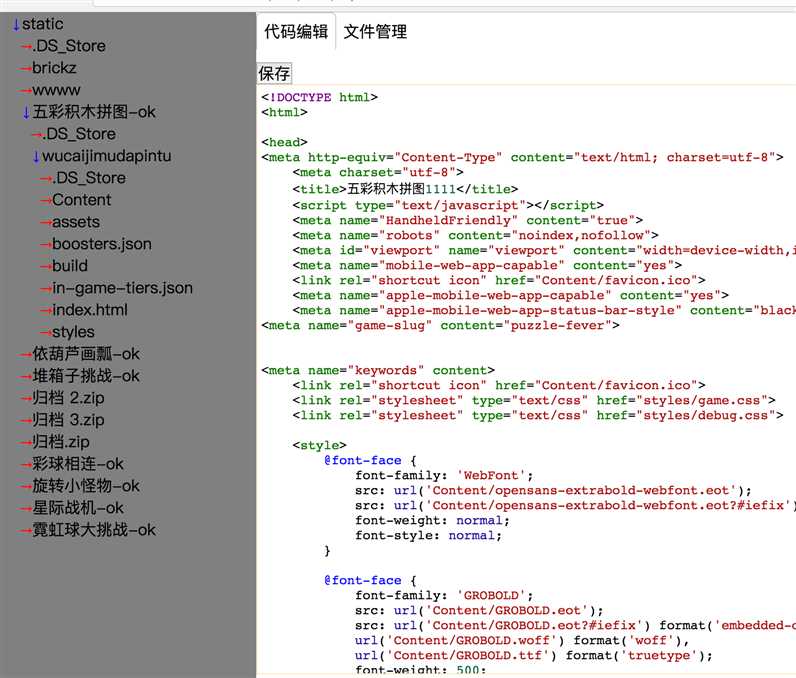Select the 归档 3.zip file
Viewport: 796px width, 678px height.
(69, 420)
